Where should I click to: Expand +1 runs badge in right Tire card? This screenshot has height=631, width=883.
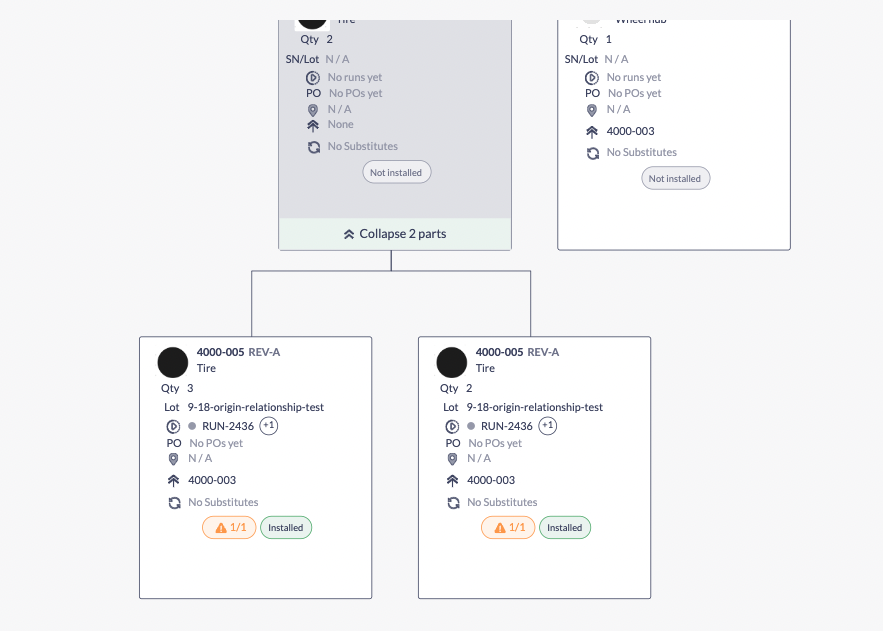coord(548,426)
